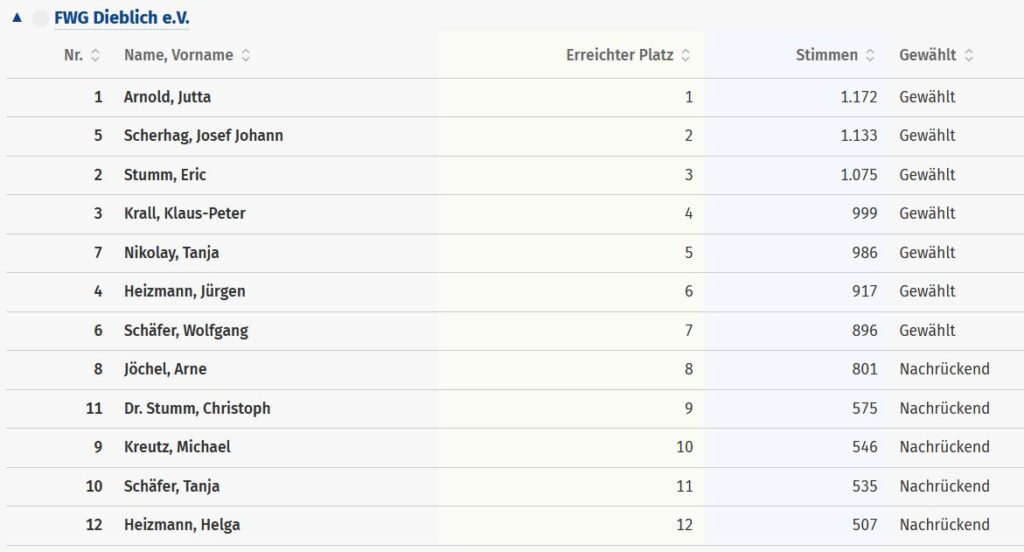Image resolution: width=1024 pixels, height=552 pixels.
Task: Click the Nr. column header text
Action: 73,55
